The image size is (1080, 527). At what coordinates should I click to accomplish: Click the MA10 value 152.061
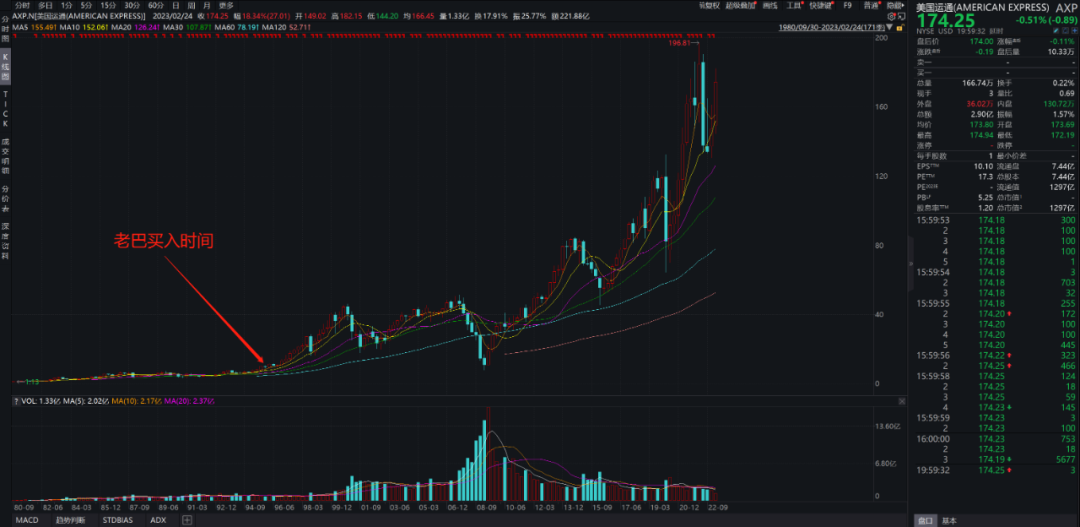(97, 28)
